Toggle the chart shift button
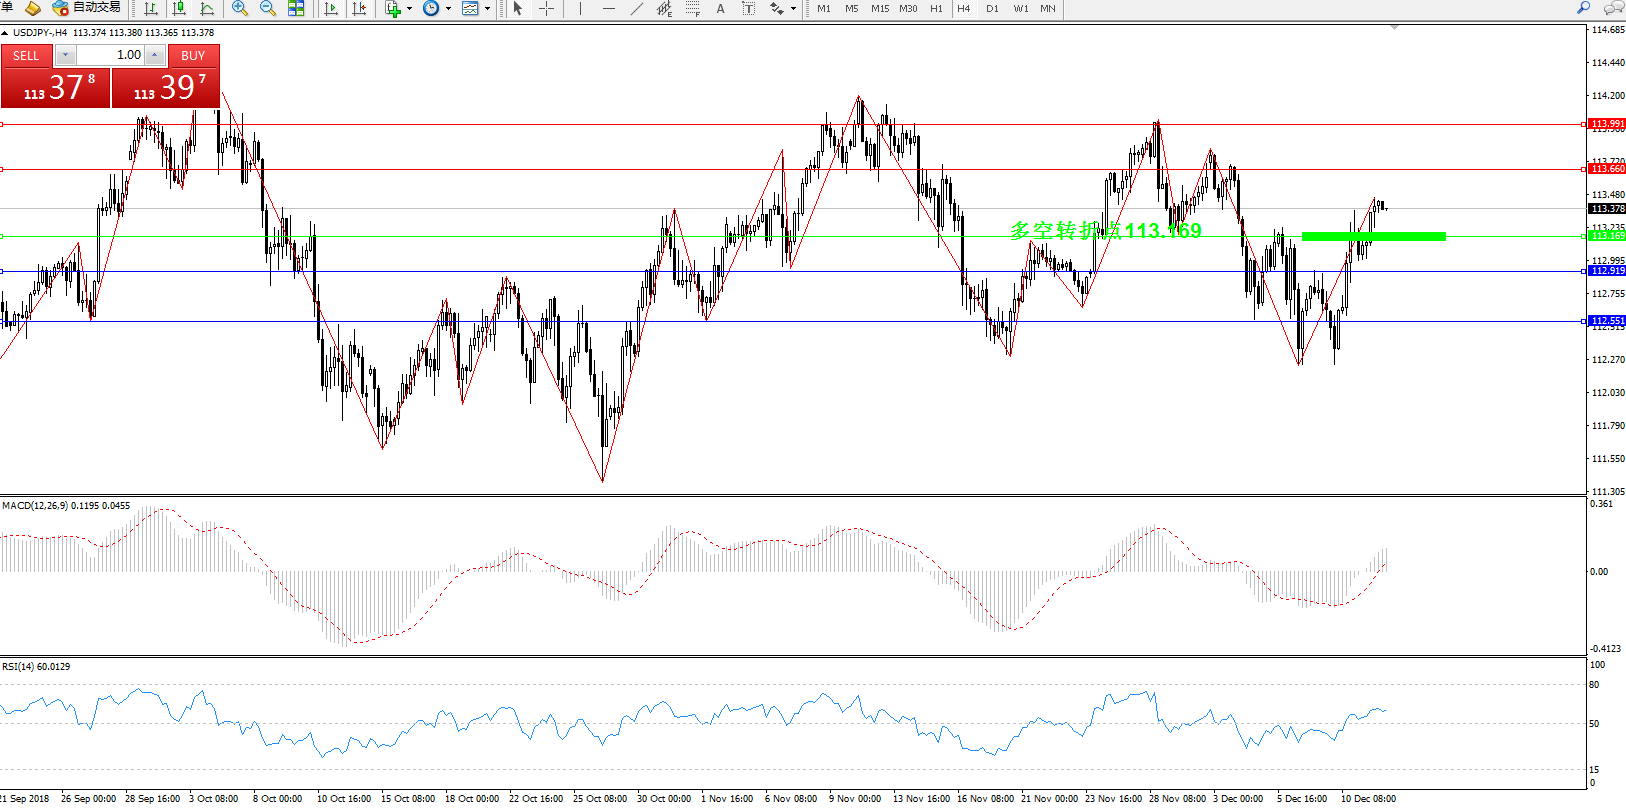 click(359, 8)
